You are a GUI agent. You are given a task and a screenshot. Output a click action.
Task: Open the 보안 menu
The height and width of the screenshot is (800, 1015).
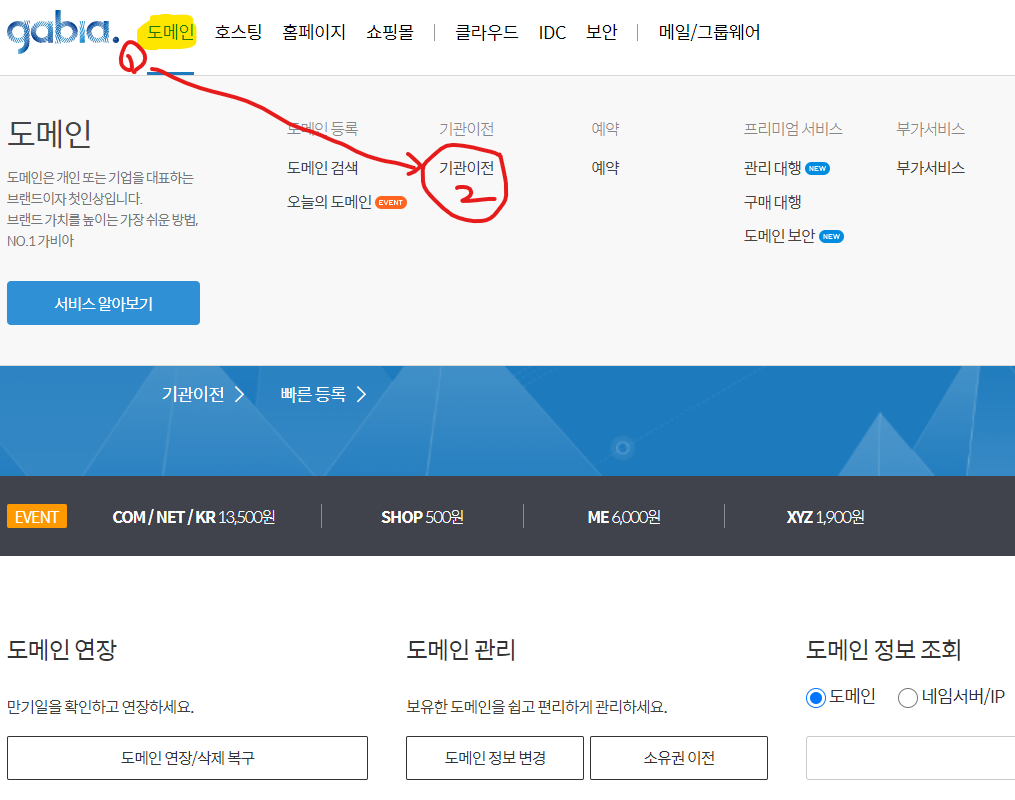point(602,32)
